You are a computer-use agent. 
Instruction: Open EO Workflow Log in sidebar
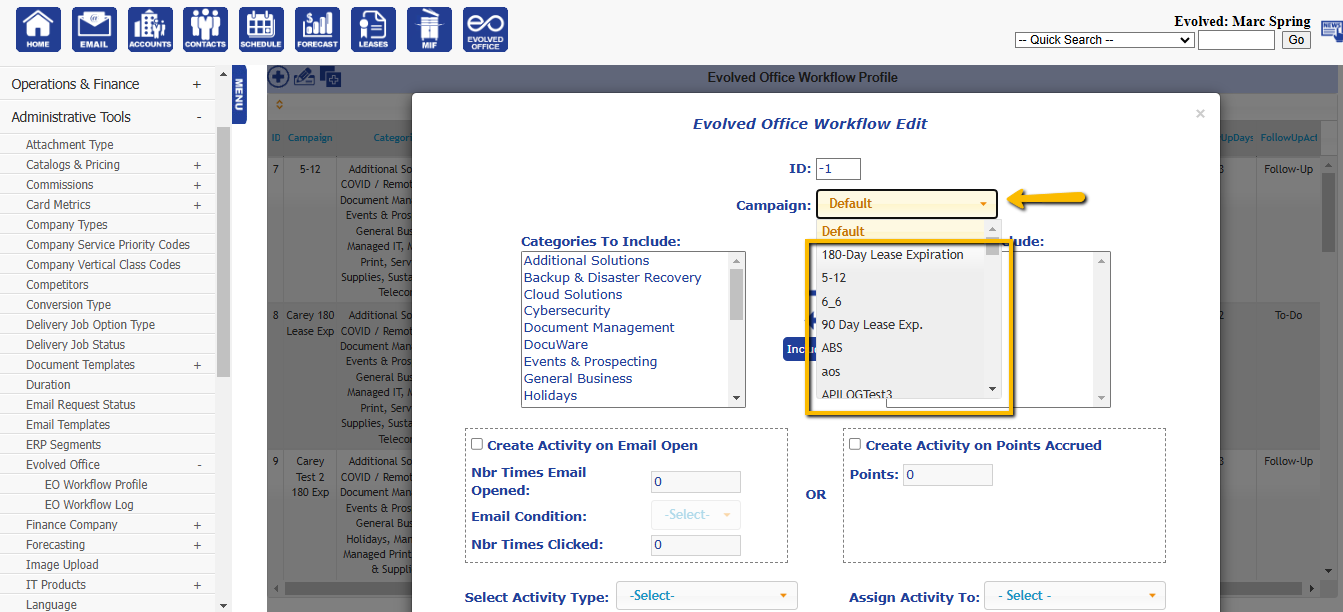(89, 505)
